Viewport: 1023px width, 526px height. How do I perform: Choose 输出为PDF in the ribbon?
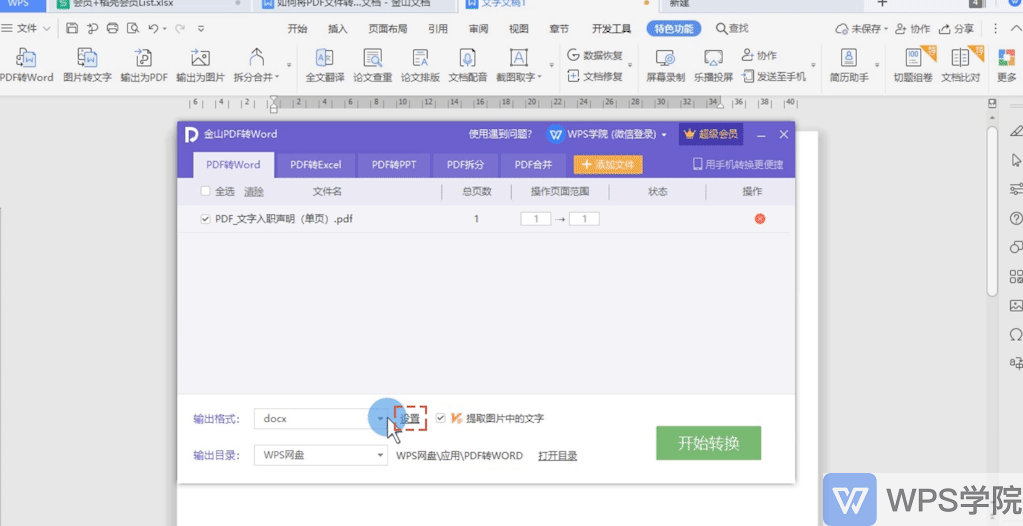144,65
